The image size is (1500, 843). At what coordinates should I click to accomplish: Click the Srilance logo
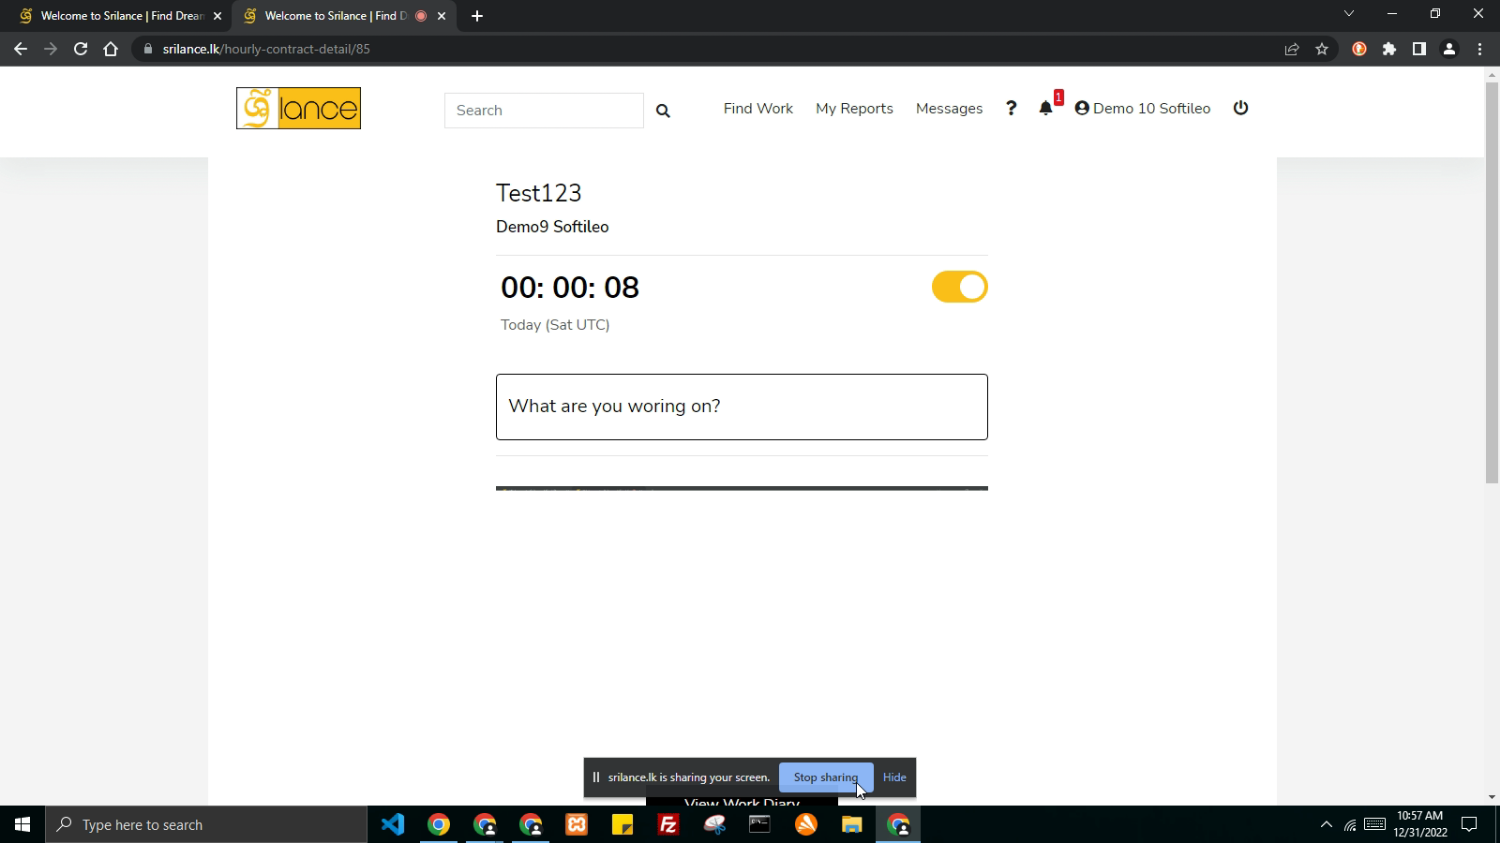coord(298,108)
